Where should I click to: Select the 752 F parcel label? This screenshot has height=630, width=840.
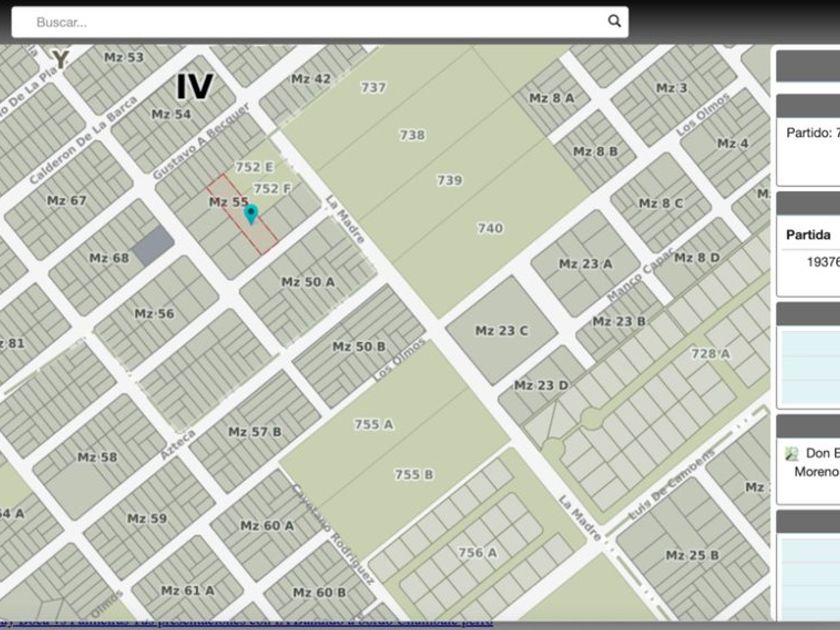pyautogui.click(x=272, y=189)
